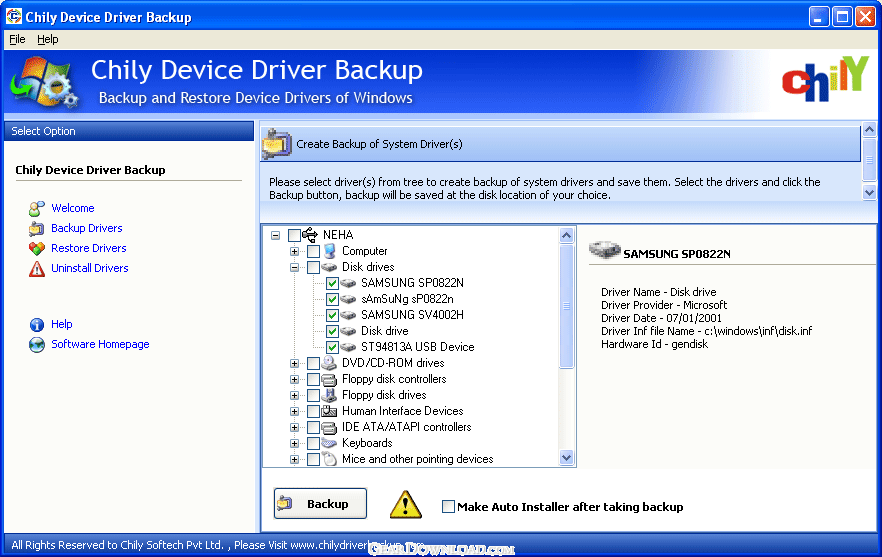882x557 pixels.
Task: Uncheck the SAMSUNG SP0822N checkbox
Action: (332, 283)
